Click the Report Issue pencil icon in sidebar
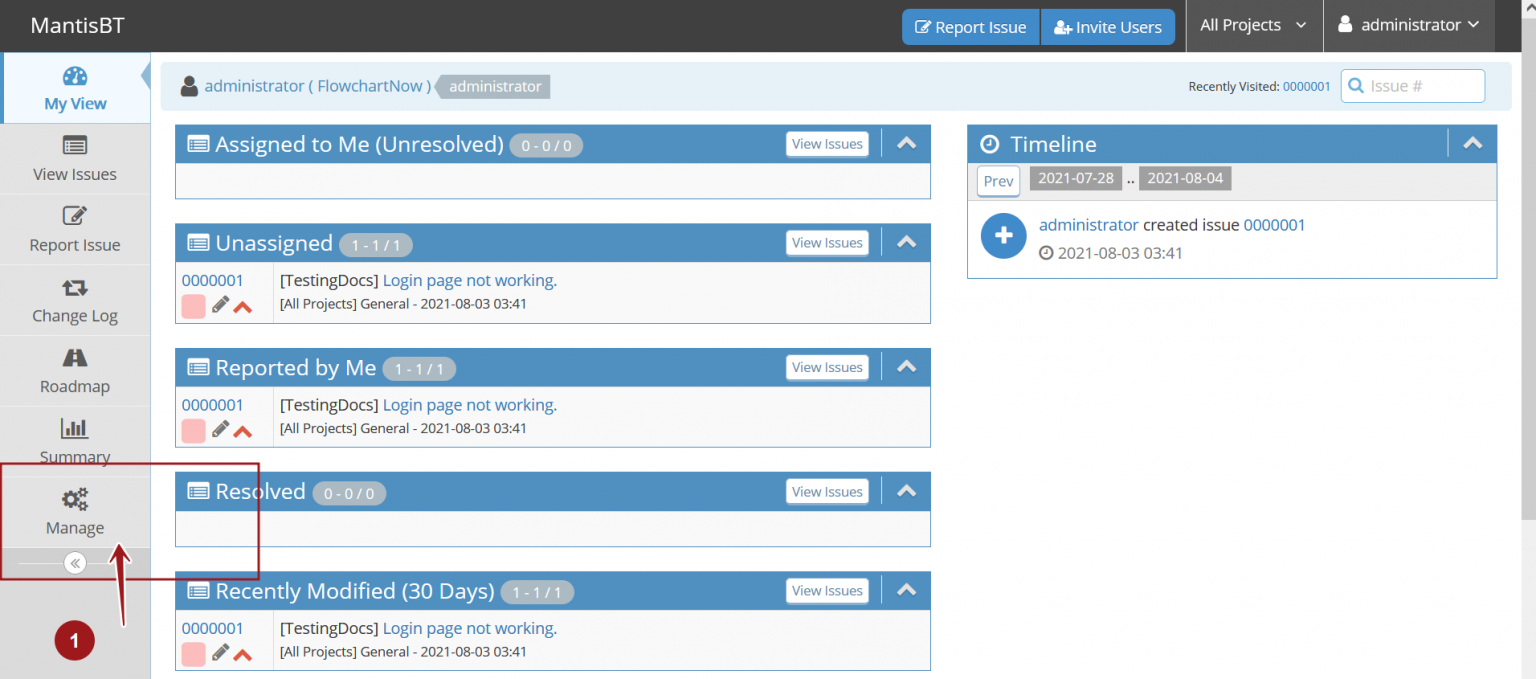 74,229
